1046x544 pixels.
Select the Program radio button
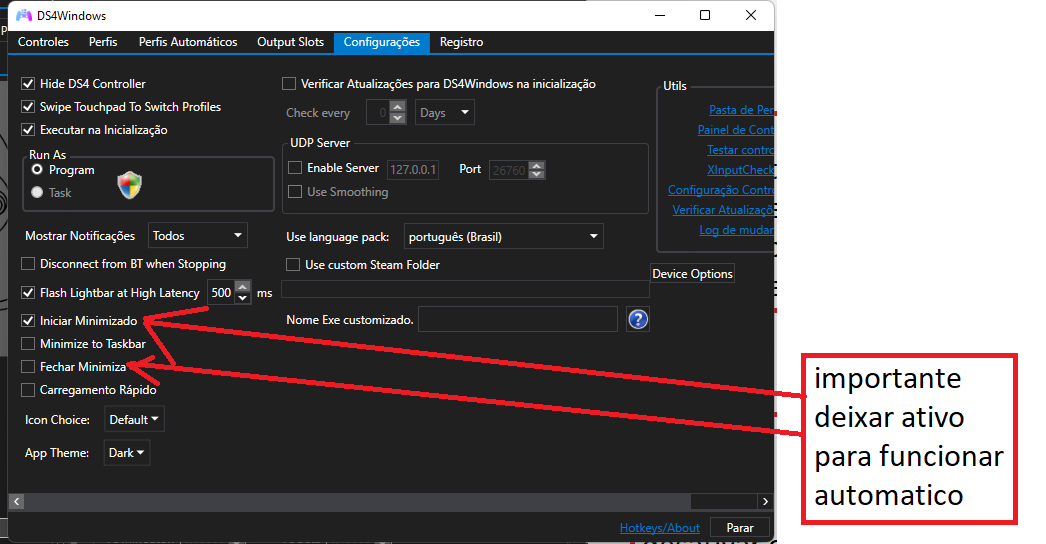[x=37, y=170]
